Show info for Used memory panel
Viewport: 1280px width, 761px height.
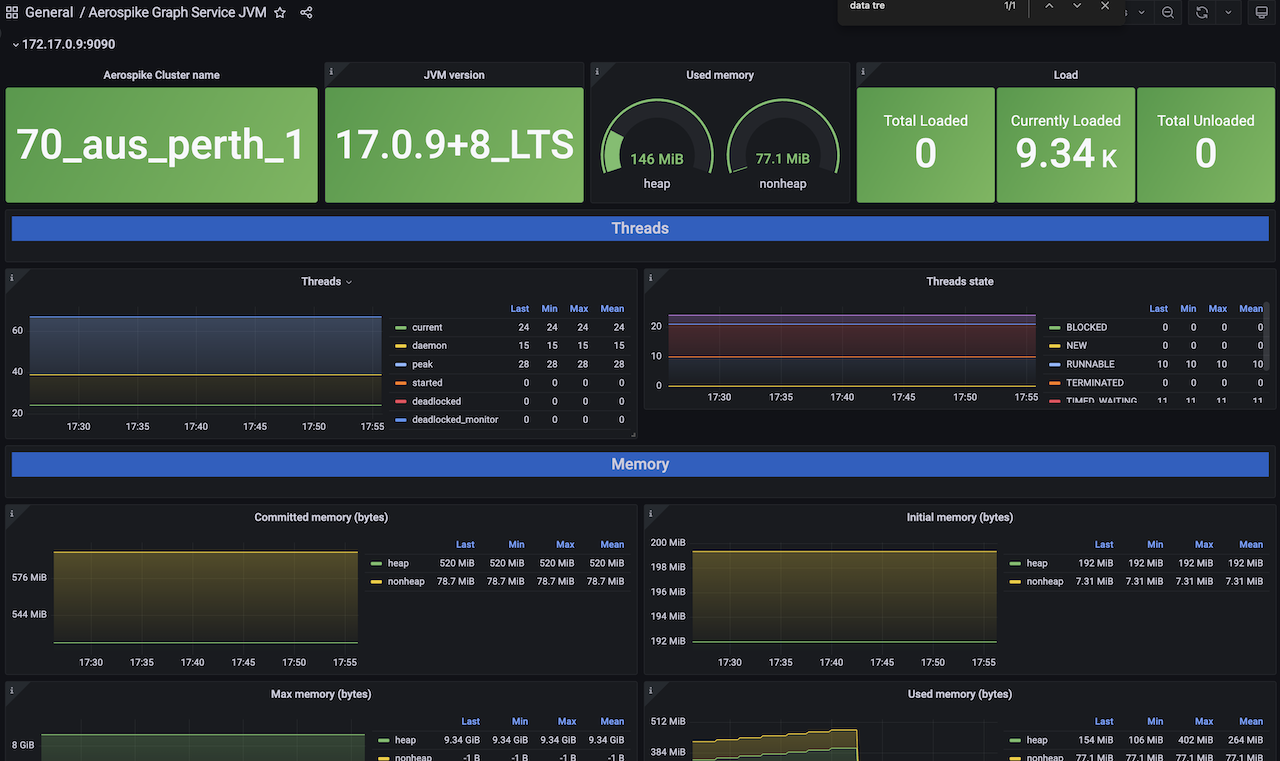click(x=597, y=71)
